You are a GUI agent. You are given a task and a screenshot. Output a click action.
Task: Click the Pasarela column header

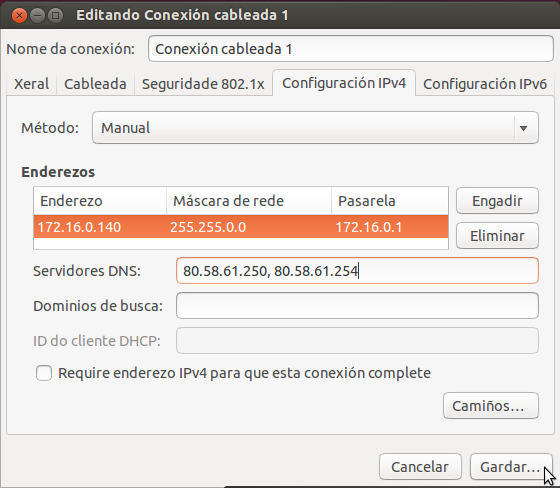pos(390,201)
